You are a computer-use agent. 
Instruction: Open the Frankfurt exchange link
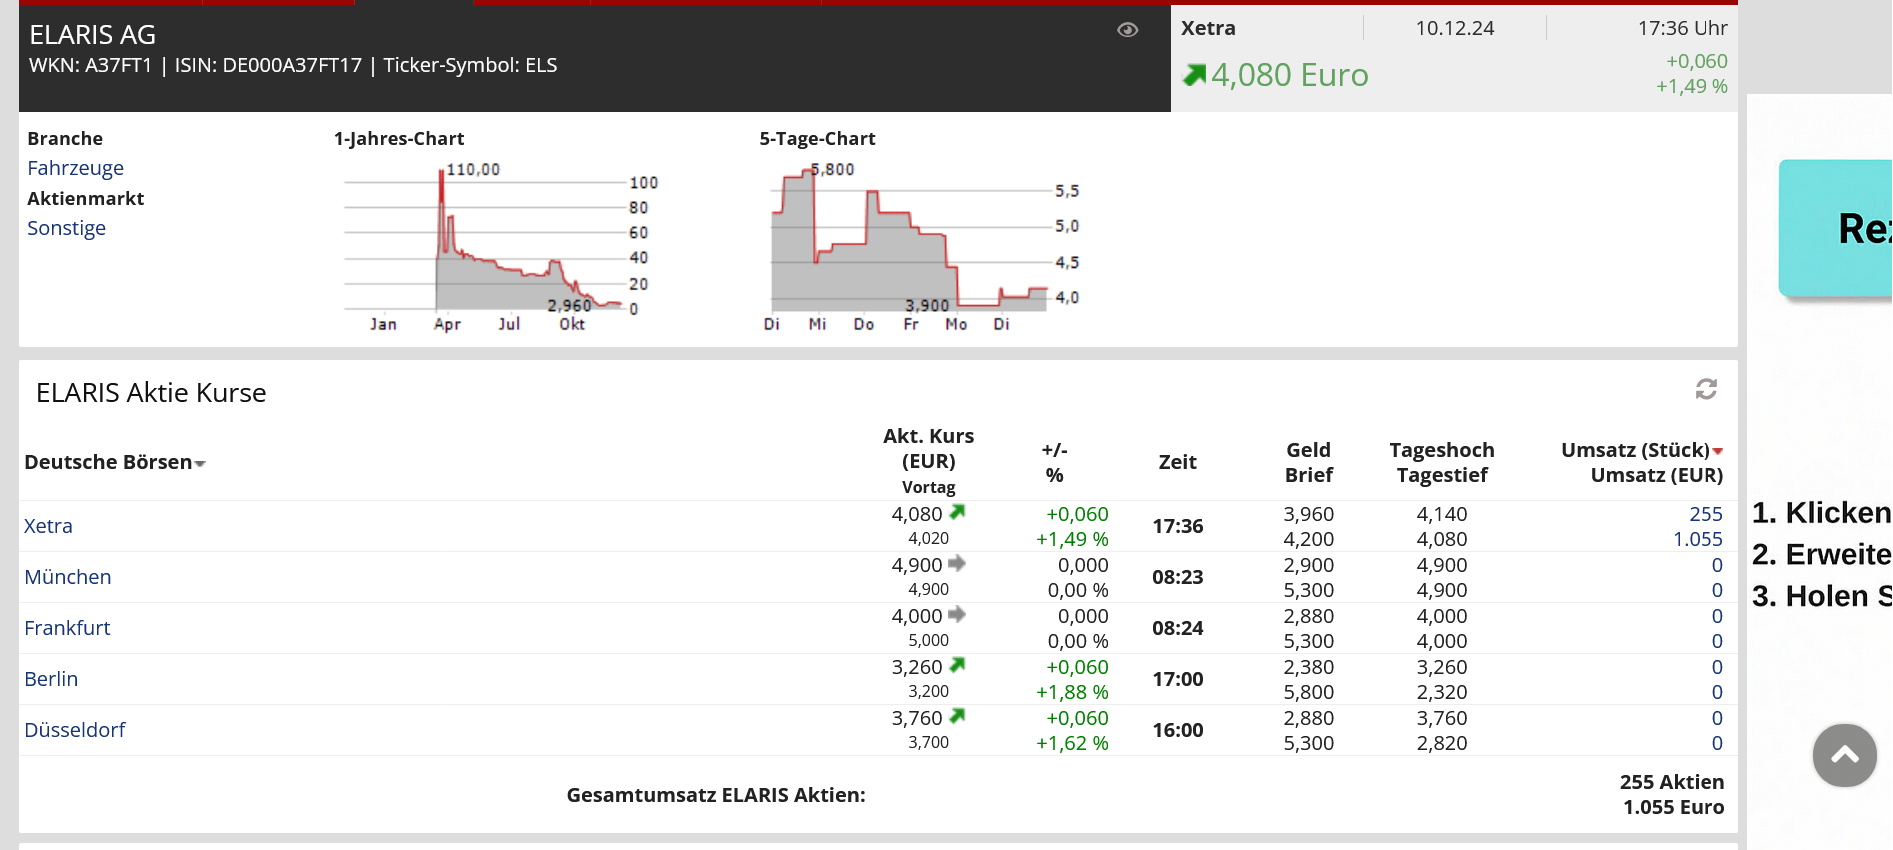[x=67, y=628]
